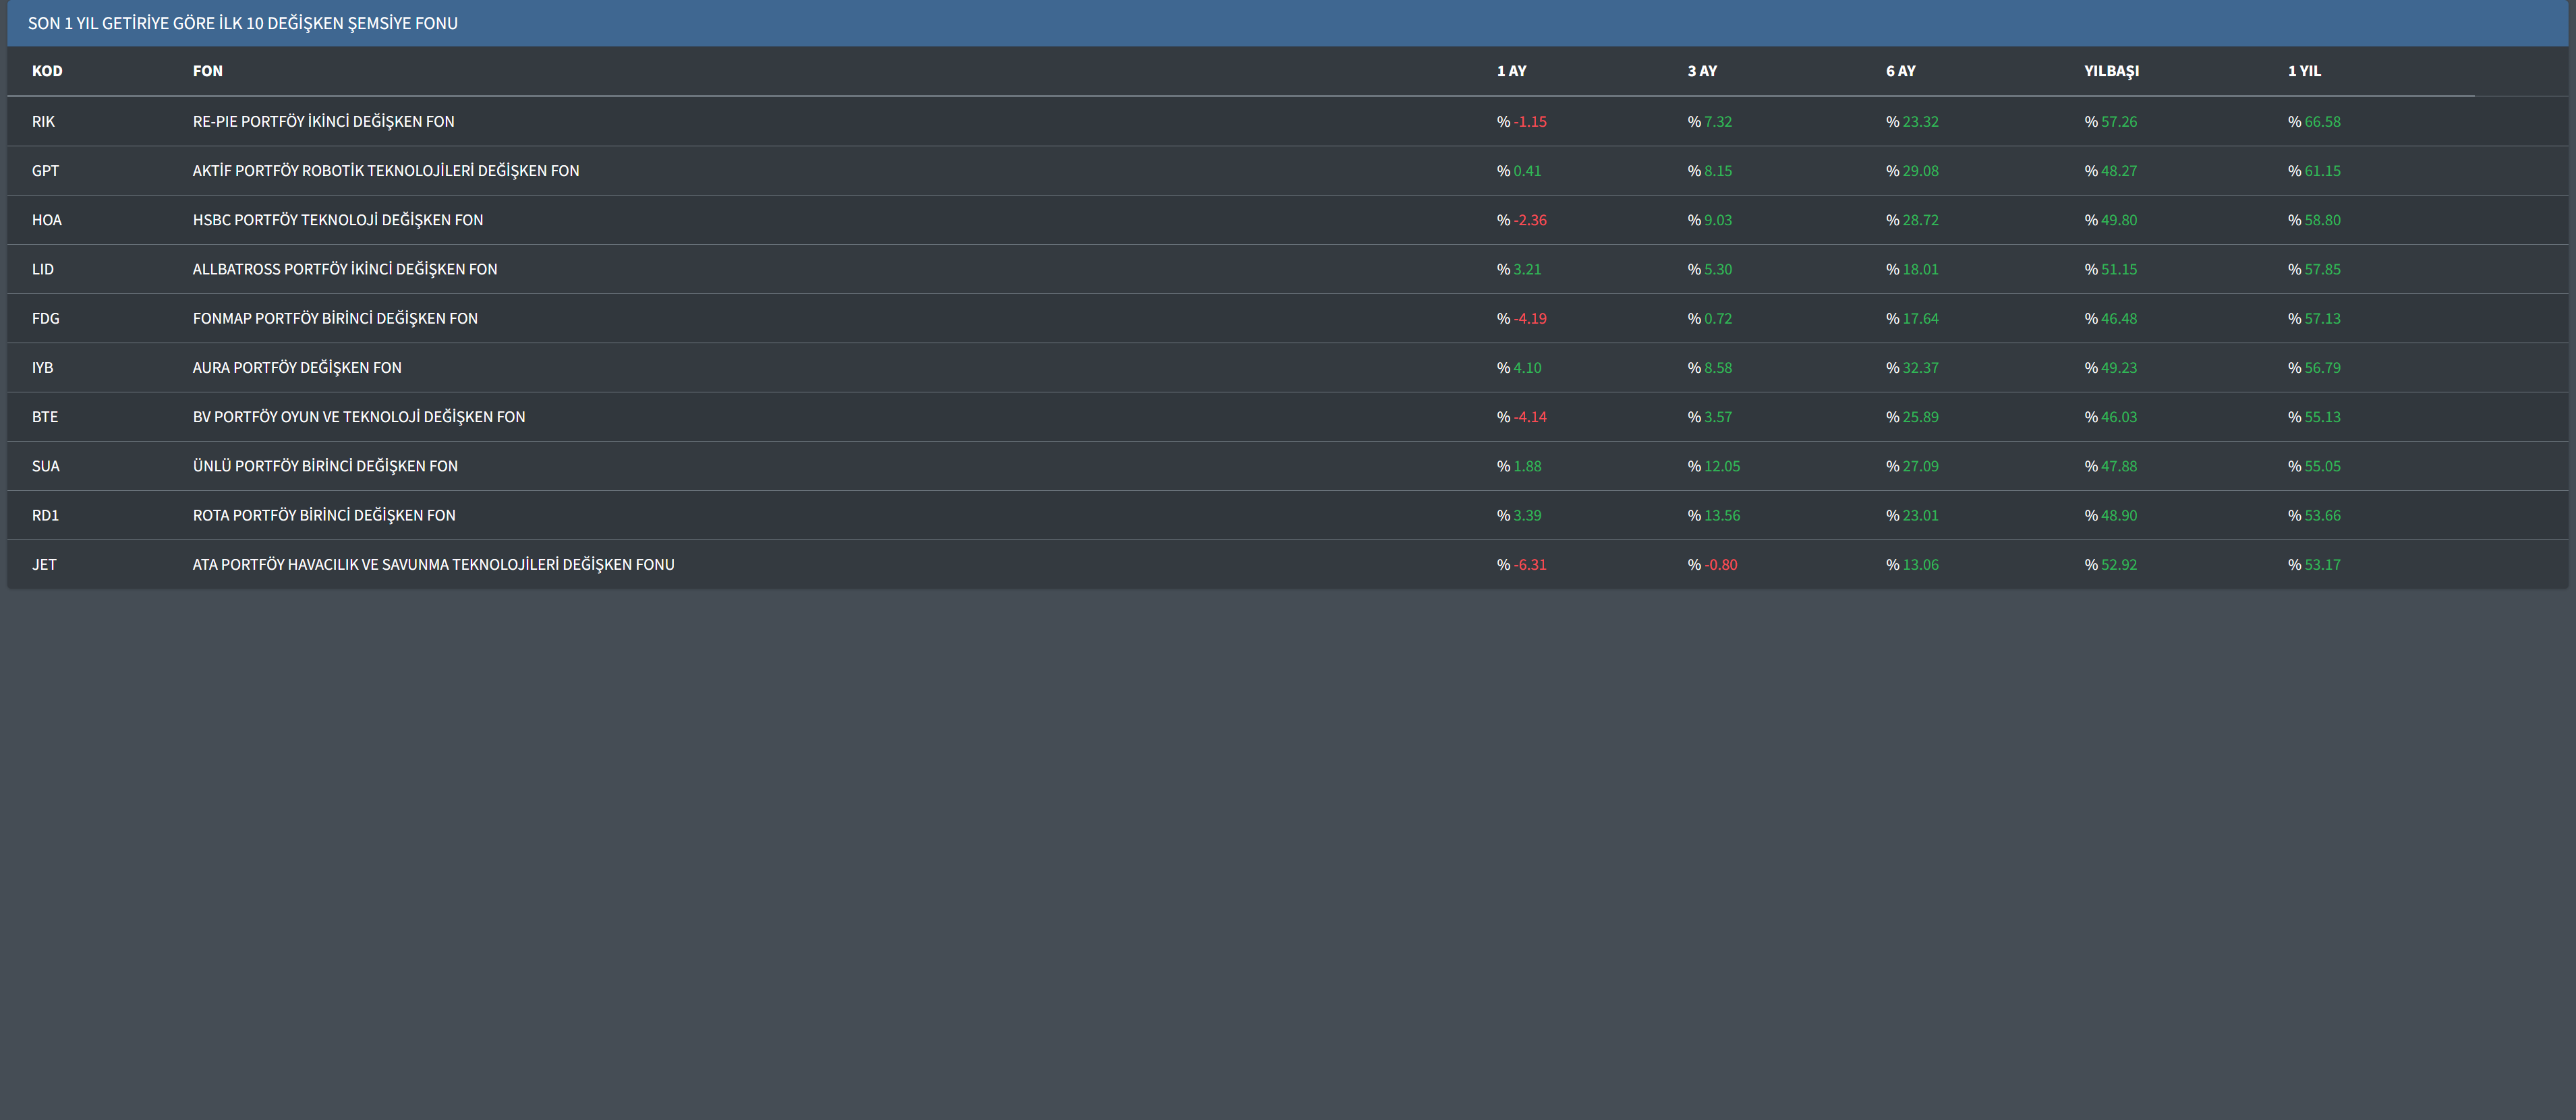Sort by the 1 AY column header

click(1511, 71)
